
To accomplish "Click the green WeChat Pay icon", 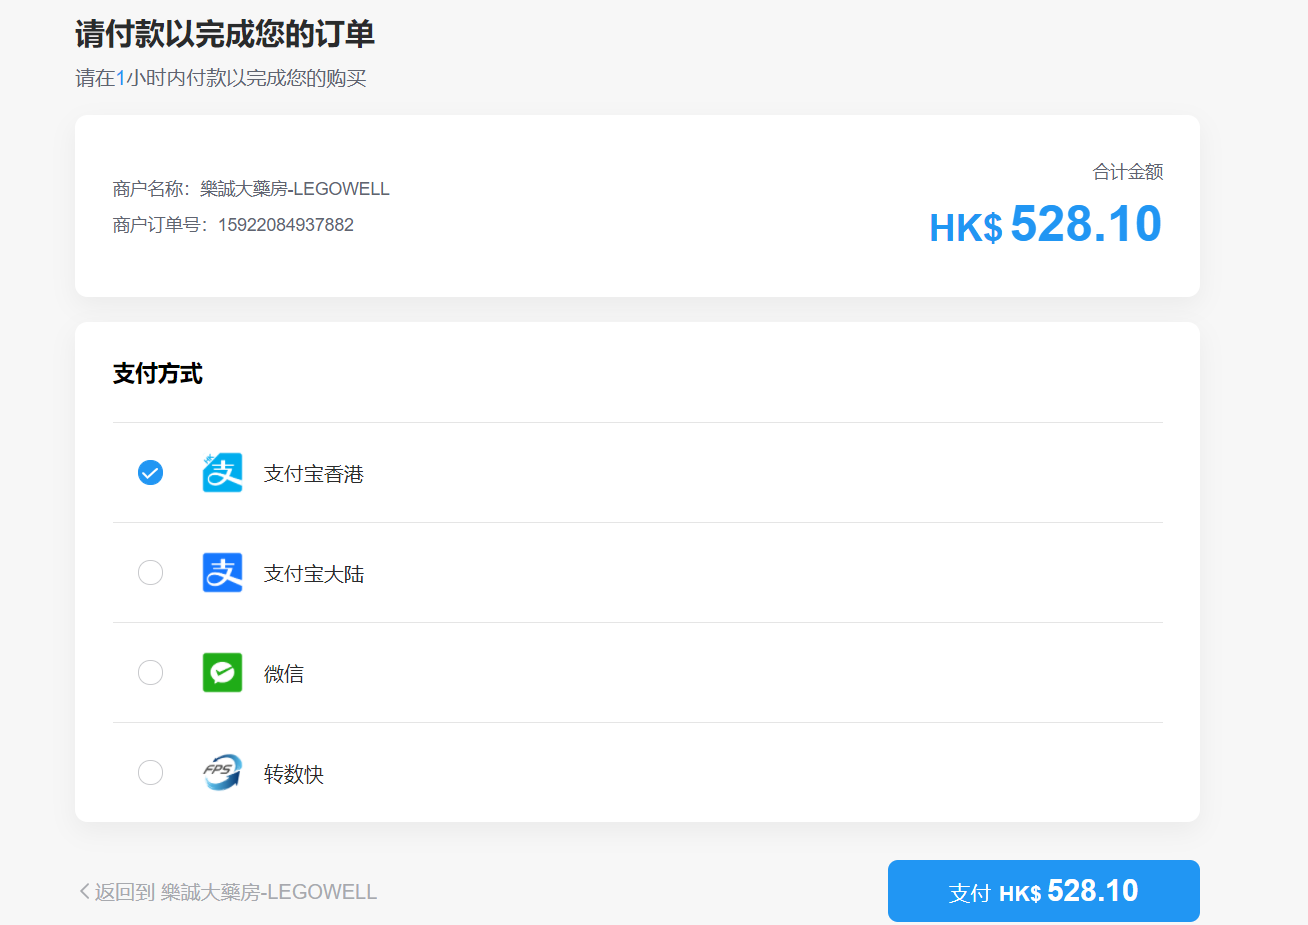I will click(222, 673).
